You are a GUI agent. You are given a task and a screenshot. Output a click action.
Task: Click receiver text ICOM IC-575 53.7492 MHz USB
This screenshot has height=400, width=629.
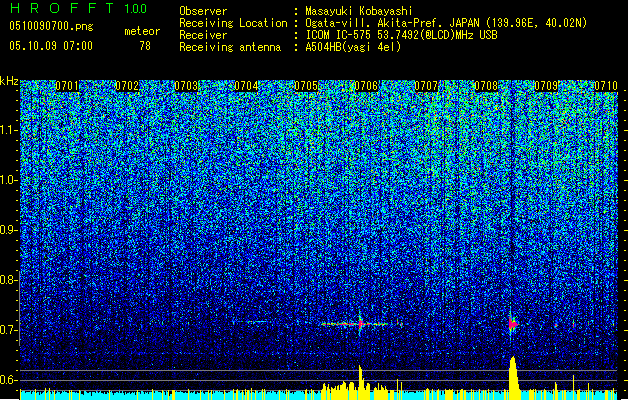(401, 35)
